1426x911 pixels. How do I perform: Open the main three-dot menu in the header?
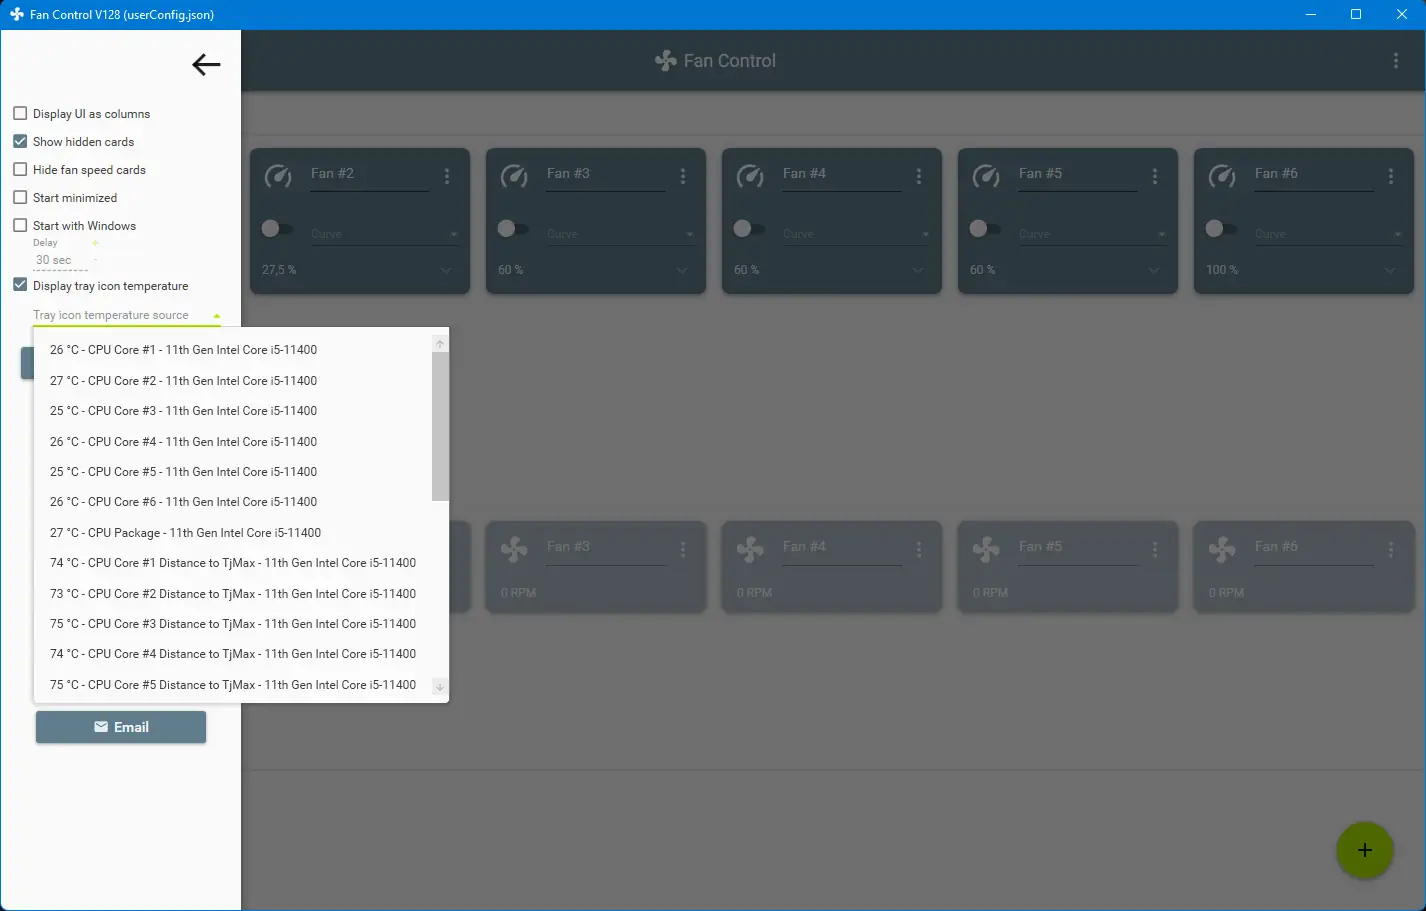point(1396,61)
